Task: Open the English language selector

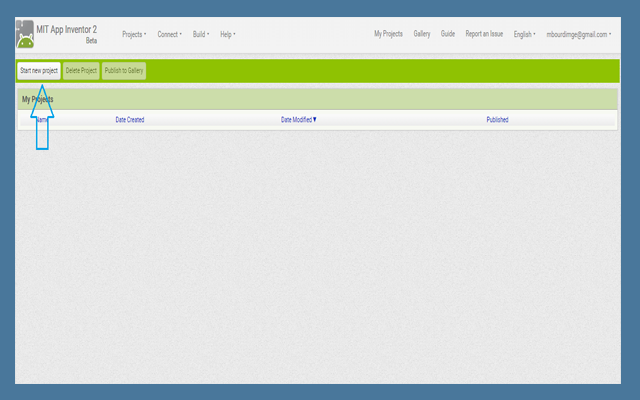Action: (x=524, y=34)
